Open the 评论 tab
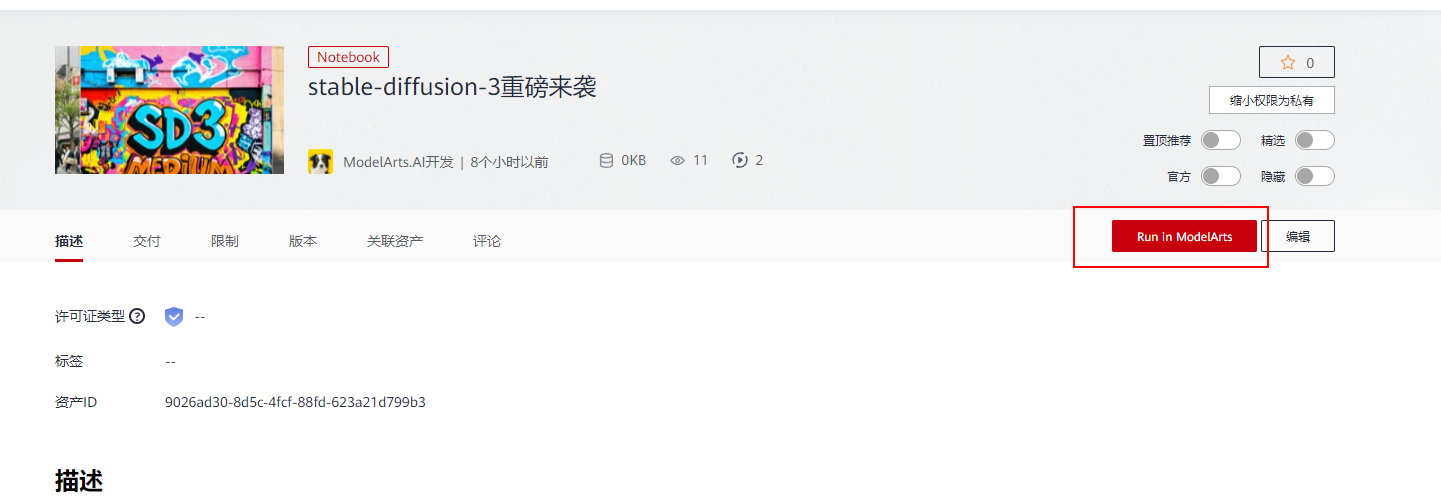The width and height of the screenshot is (1441, 496). click(x=487, y=241)
